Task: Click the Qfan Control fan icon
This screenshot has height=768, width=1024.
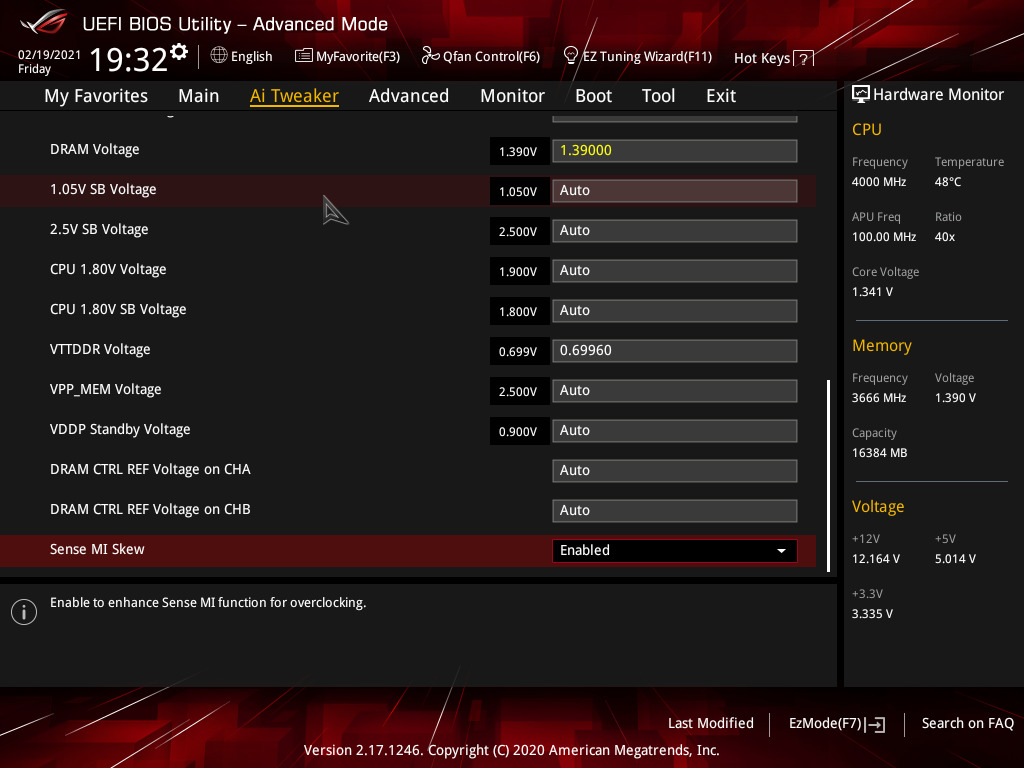Action: pos(430,56)
